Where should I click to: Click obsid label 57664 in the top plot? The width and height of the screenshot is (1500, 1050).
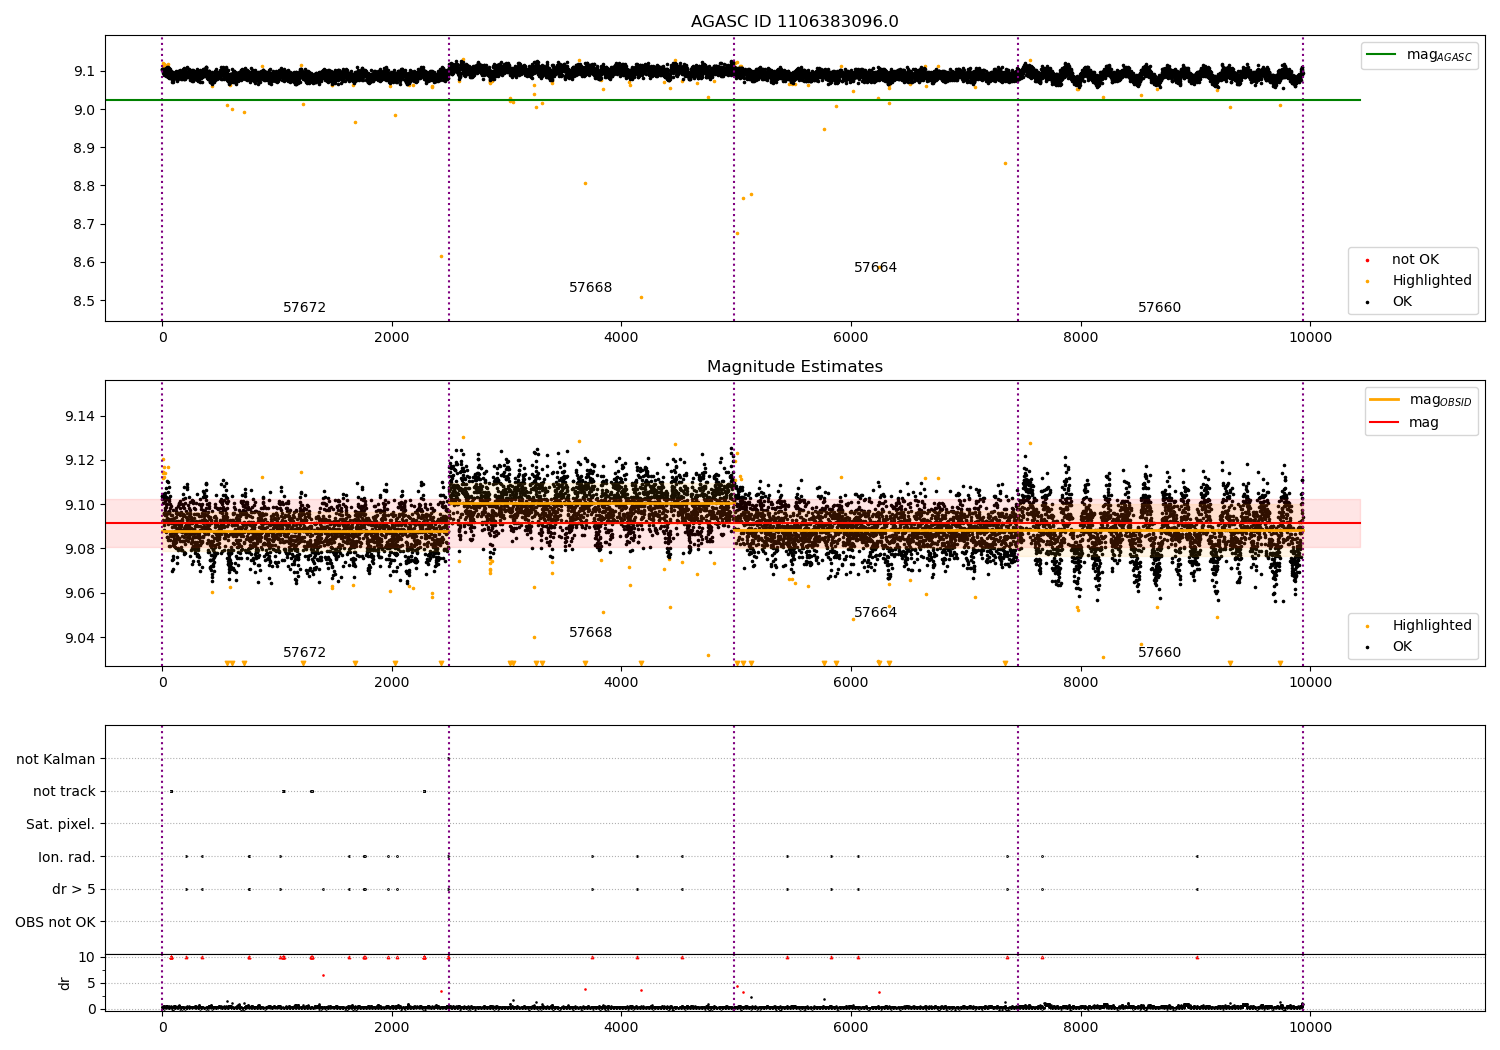click(875, 268)
